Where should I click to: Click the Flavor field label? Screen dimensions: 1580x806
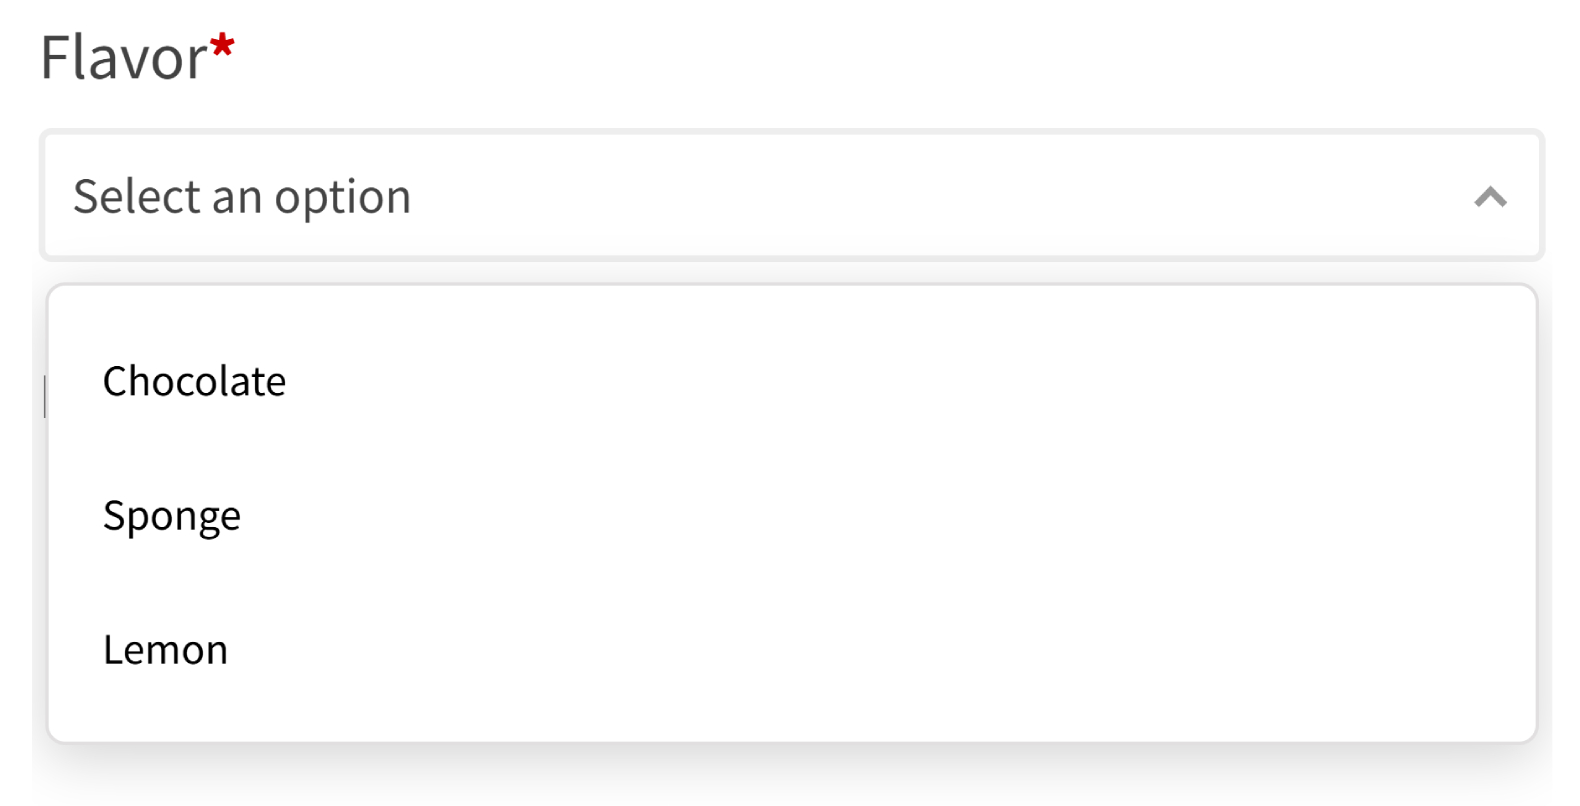pos(124,58)
